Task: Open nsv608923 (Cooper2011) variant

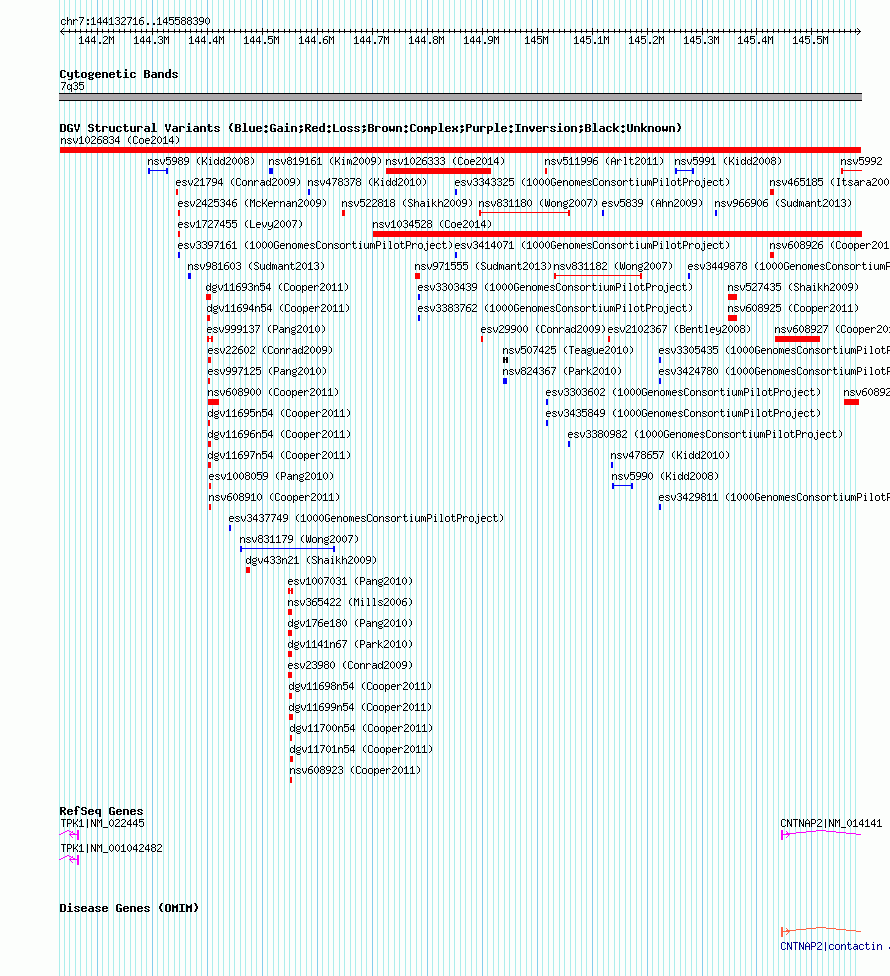Action: pyautogui.click(x=355, y=771)
